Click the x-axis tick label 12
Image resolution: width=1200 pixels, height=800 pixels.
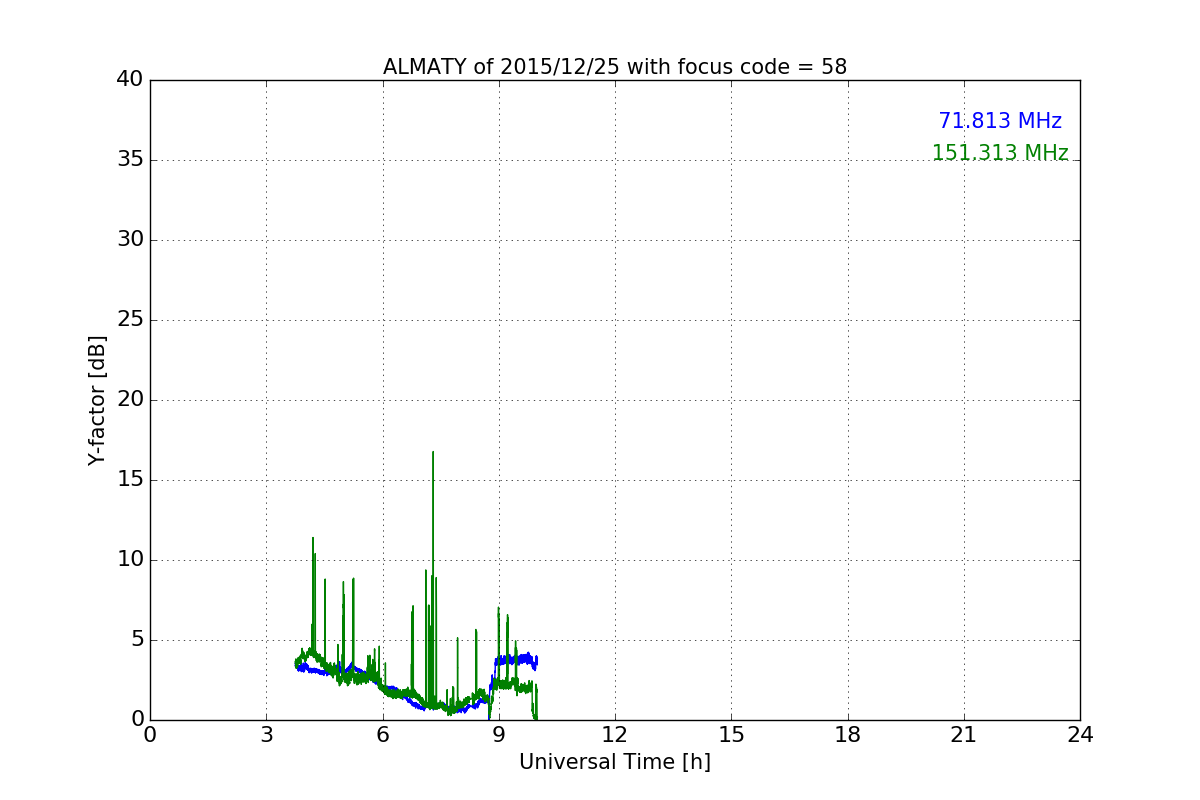point(615,735)
